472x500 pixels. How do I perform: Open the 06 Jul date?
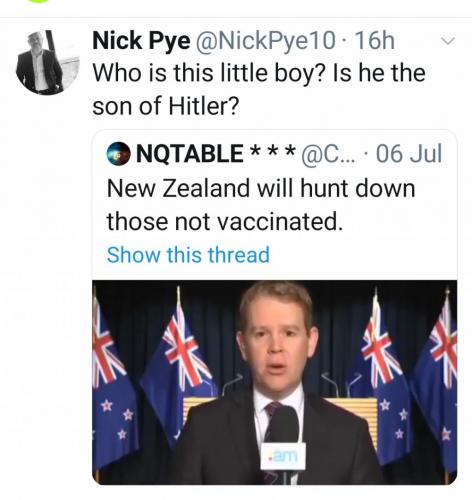[409, 154]
